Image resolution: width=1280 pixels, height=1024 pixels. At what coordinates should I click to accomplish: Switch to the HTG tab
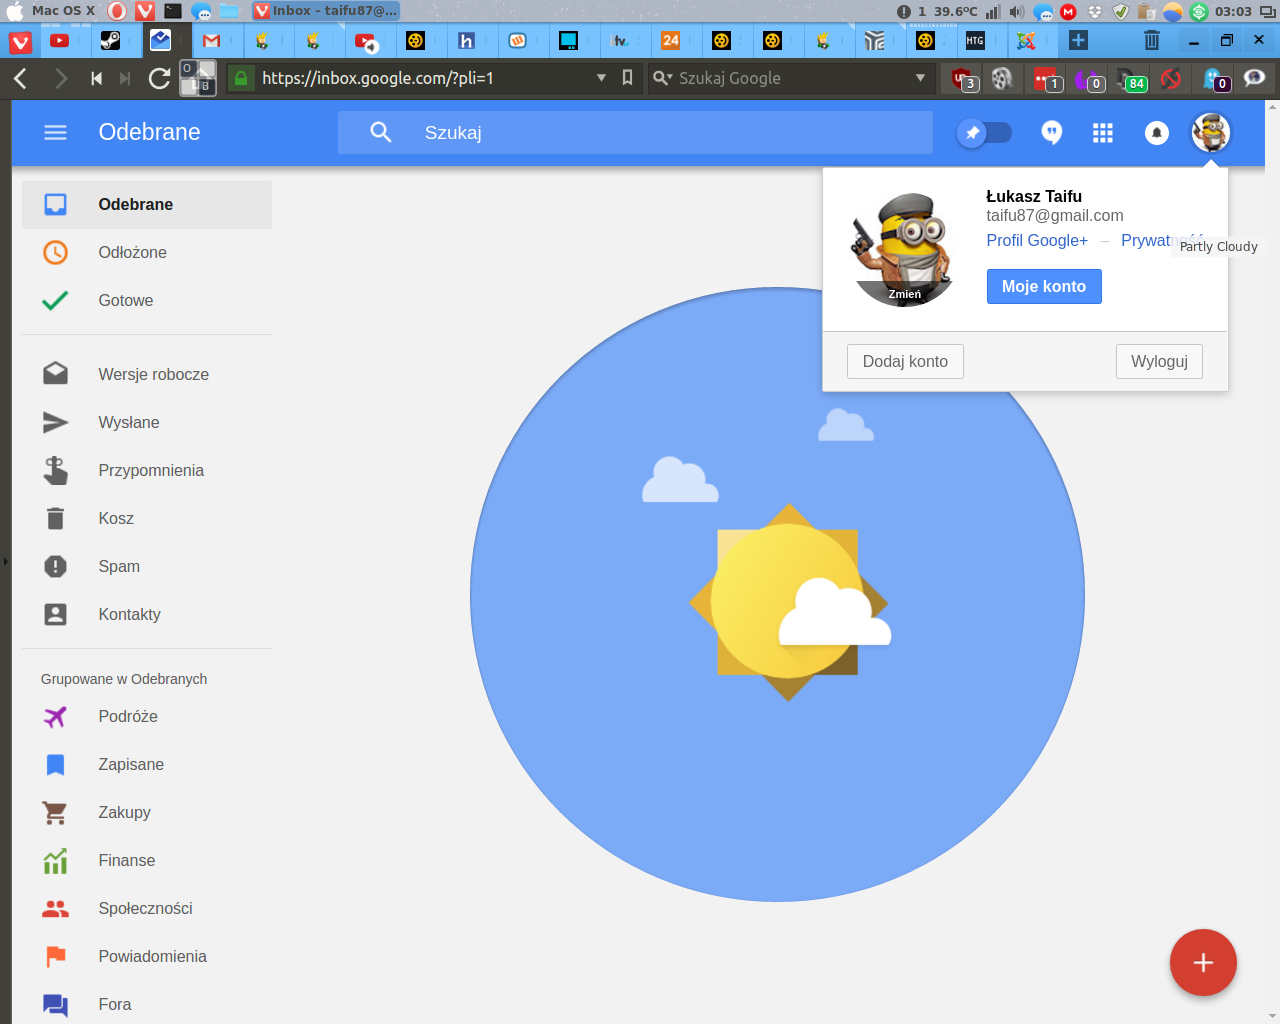coord(975,41)
